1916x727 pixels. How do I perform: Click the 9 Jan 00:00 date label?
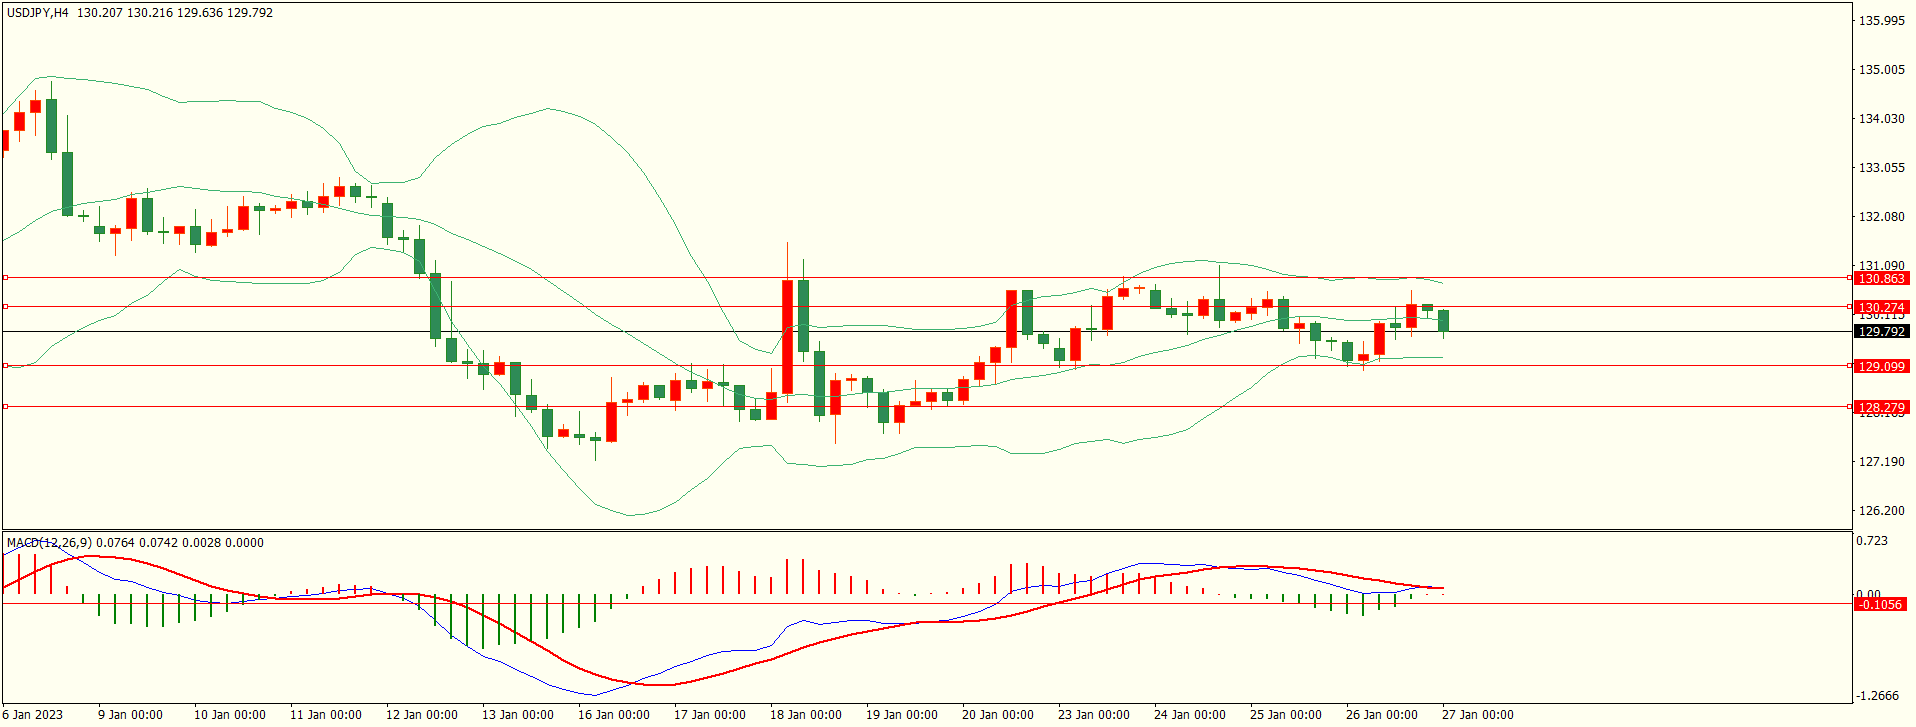point(130,715)
